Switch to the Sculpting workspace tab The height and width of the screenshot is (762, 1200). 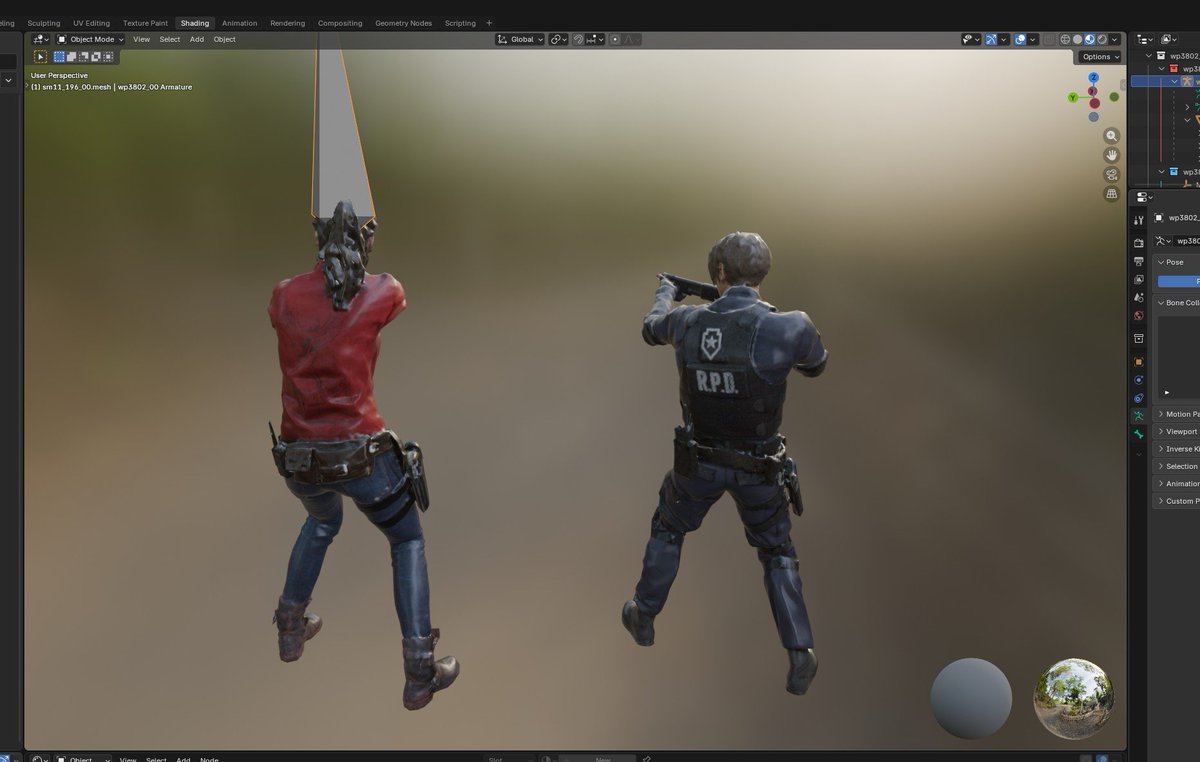(x=44, y=23)
